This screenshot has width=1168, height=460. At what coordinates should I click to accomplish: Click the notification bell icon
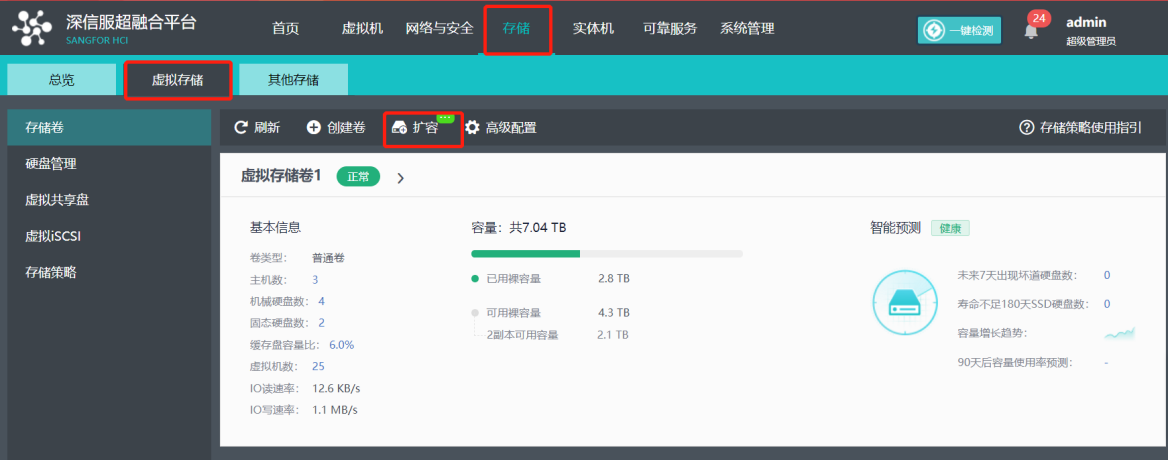coord(1031,31)
